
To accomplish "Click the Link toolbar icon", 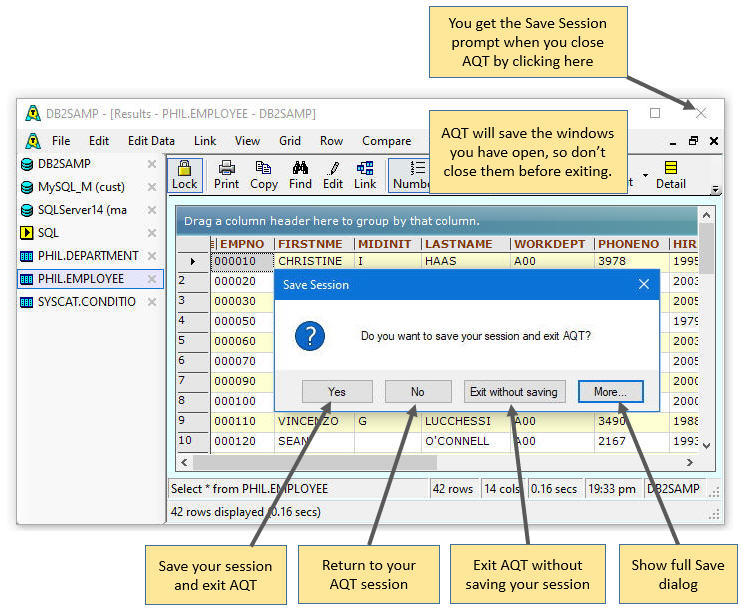I will point(365,175).
